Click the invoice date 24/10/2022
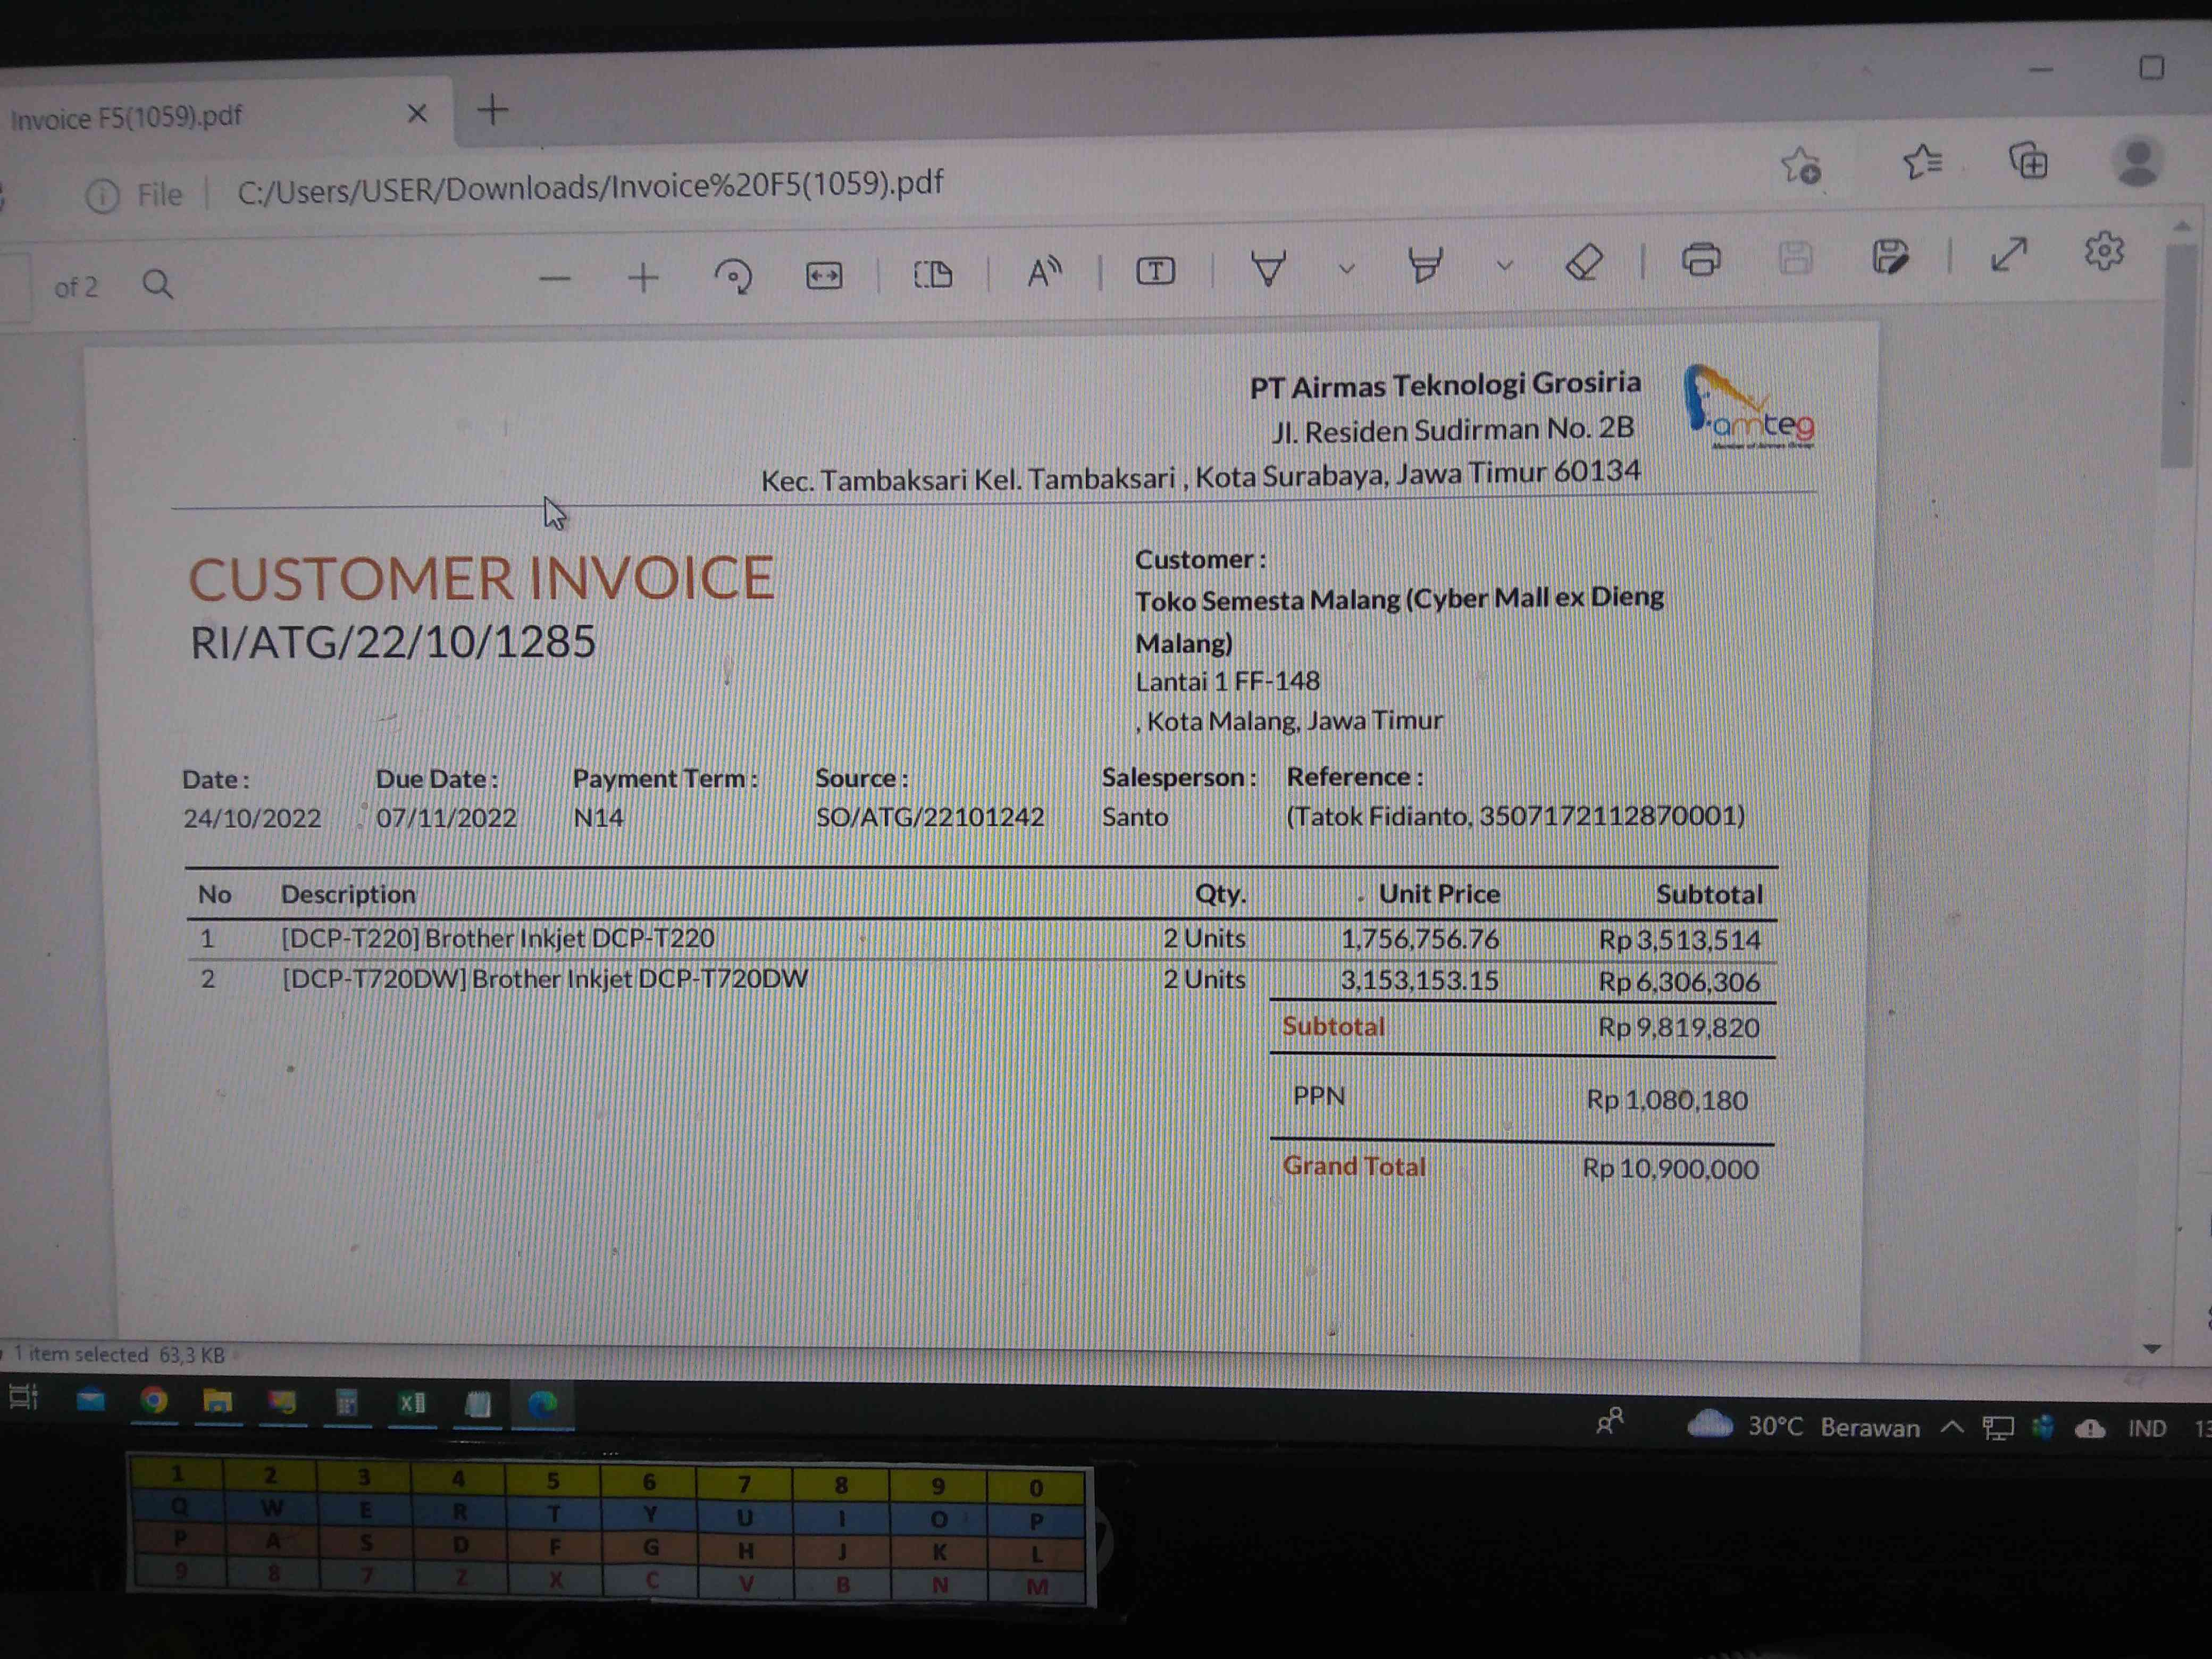2212x1659 pixels. [252, 818]
